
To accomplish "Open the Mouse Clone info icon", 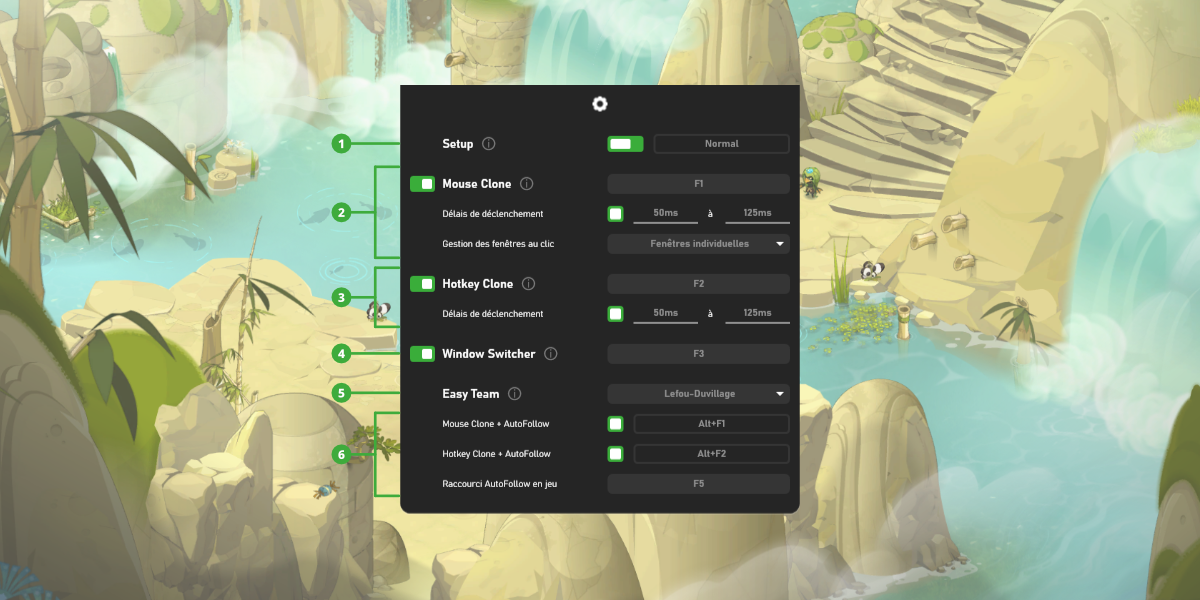I will 527,184.
